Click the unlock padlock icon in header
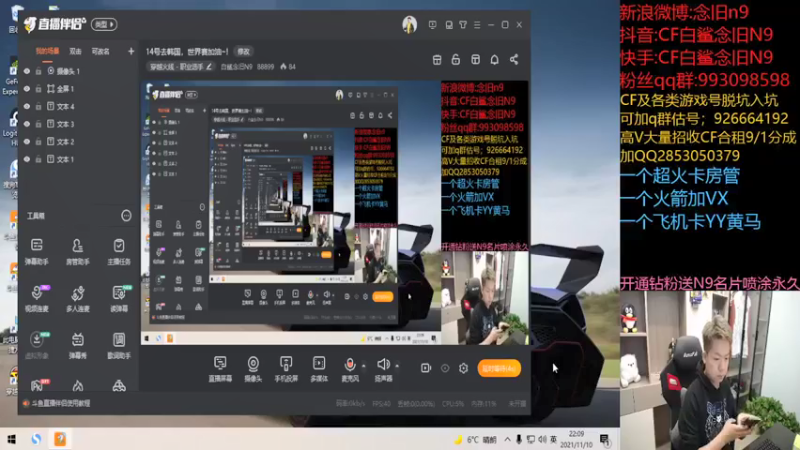The image size is (800, 450). click(x=456, y=60)
